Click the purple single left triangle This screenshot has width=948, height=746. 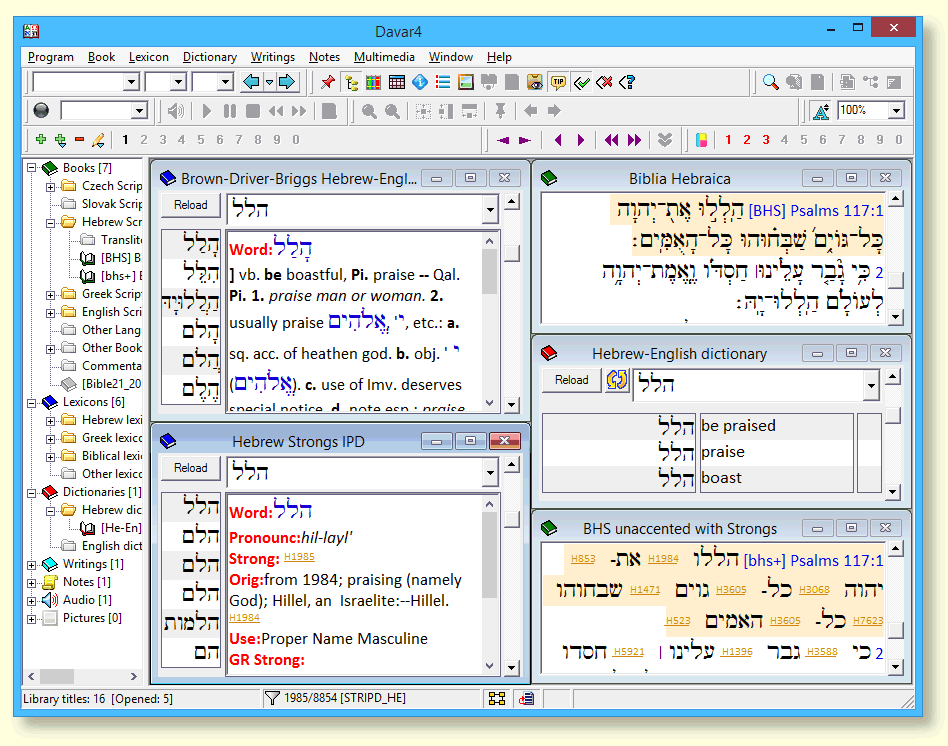tap(558, 140)
